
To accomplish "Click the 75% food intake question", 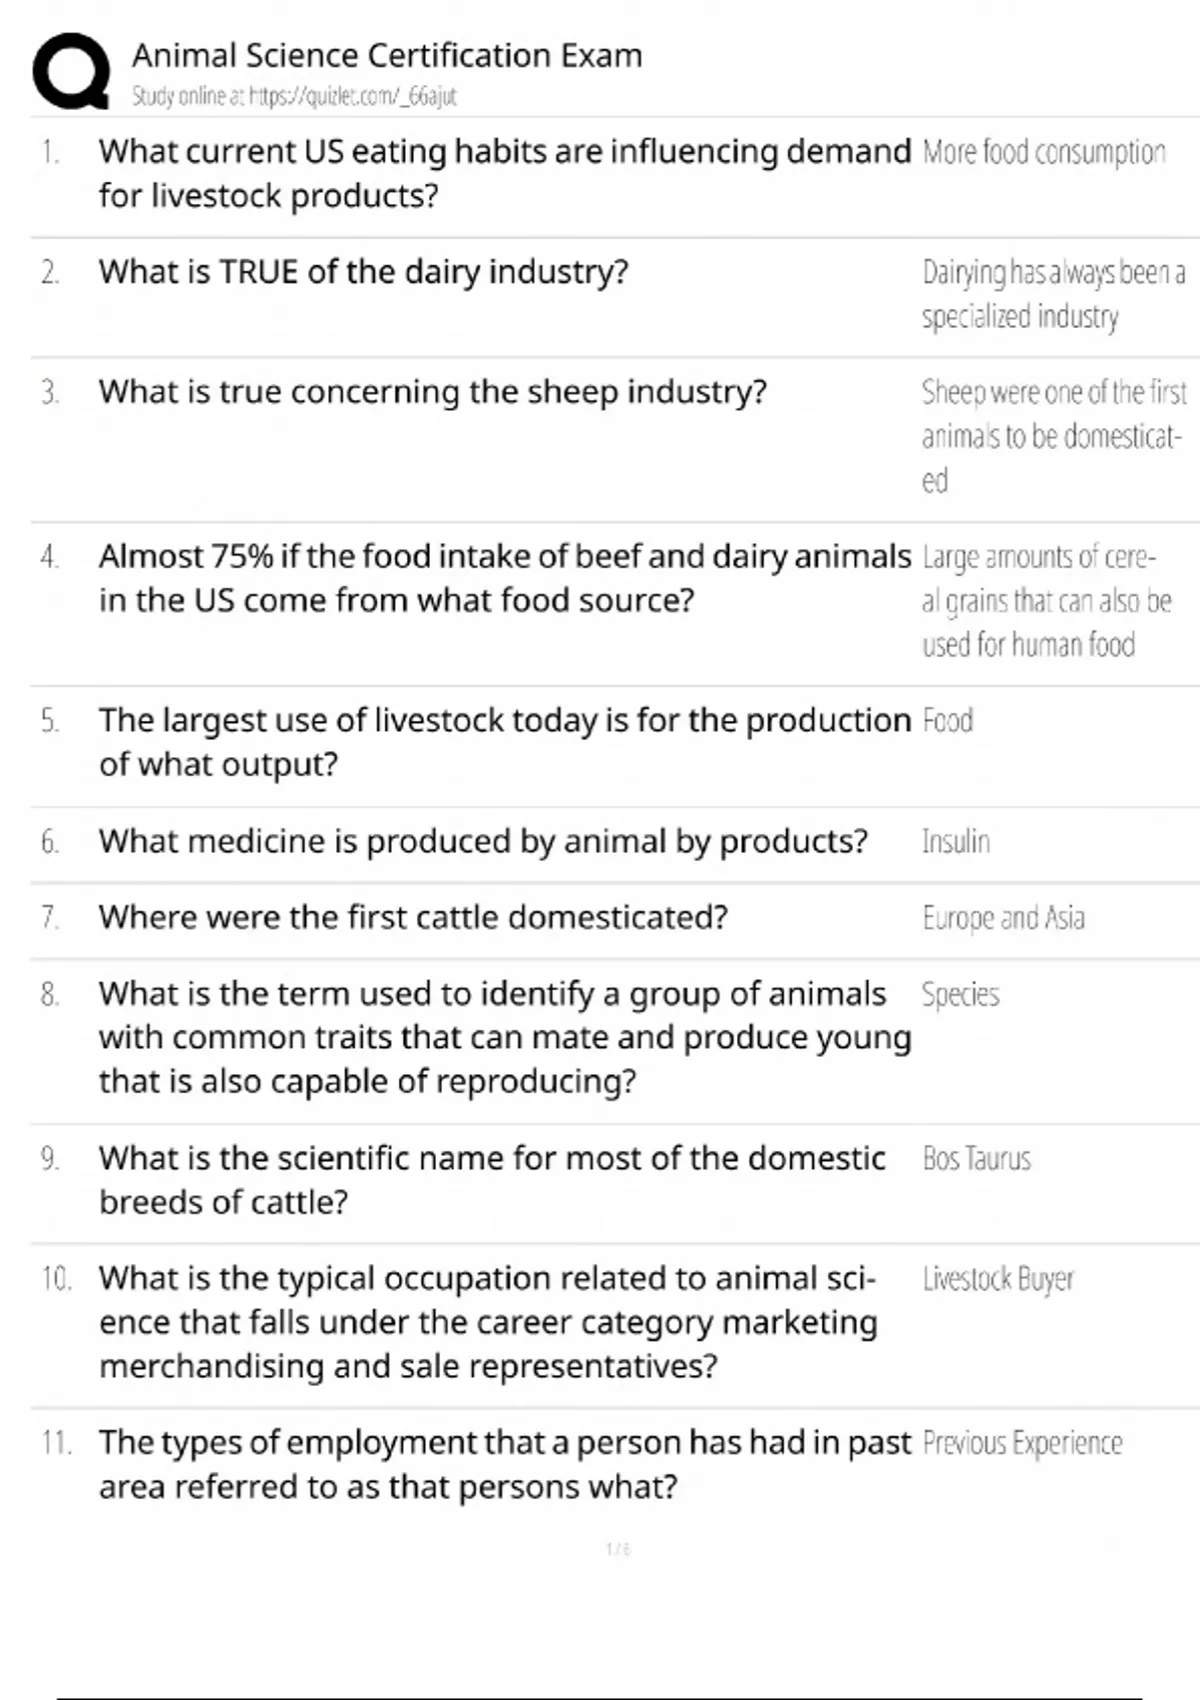I will [504, 578].
